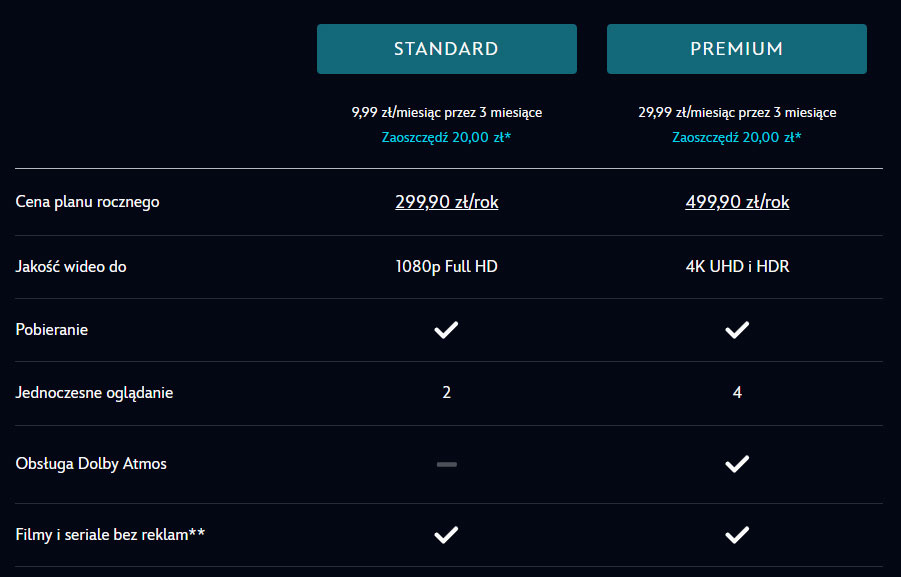The image size is (901, 577).
Task: Click Standard's Zaoszczędź 20,00 zł* offer text
Action: [446, 137]
